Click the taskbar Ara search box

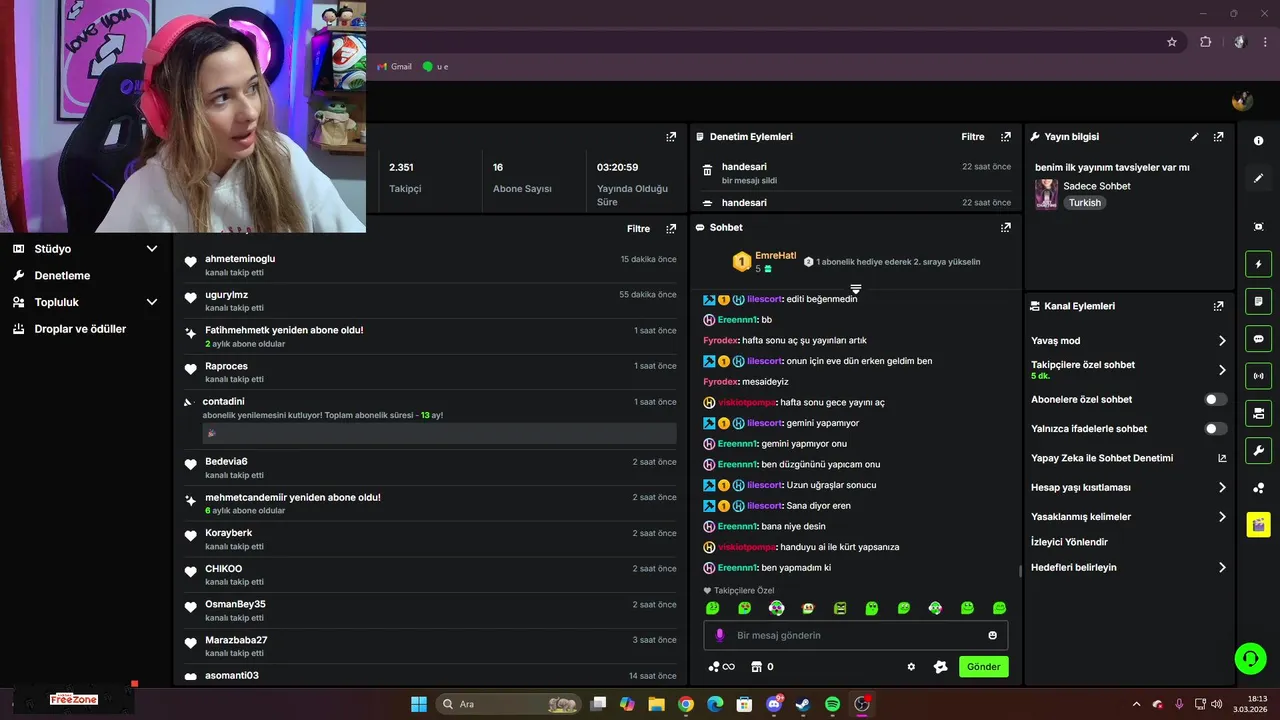click(508, 704)
